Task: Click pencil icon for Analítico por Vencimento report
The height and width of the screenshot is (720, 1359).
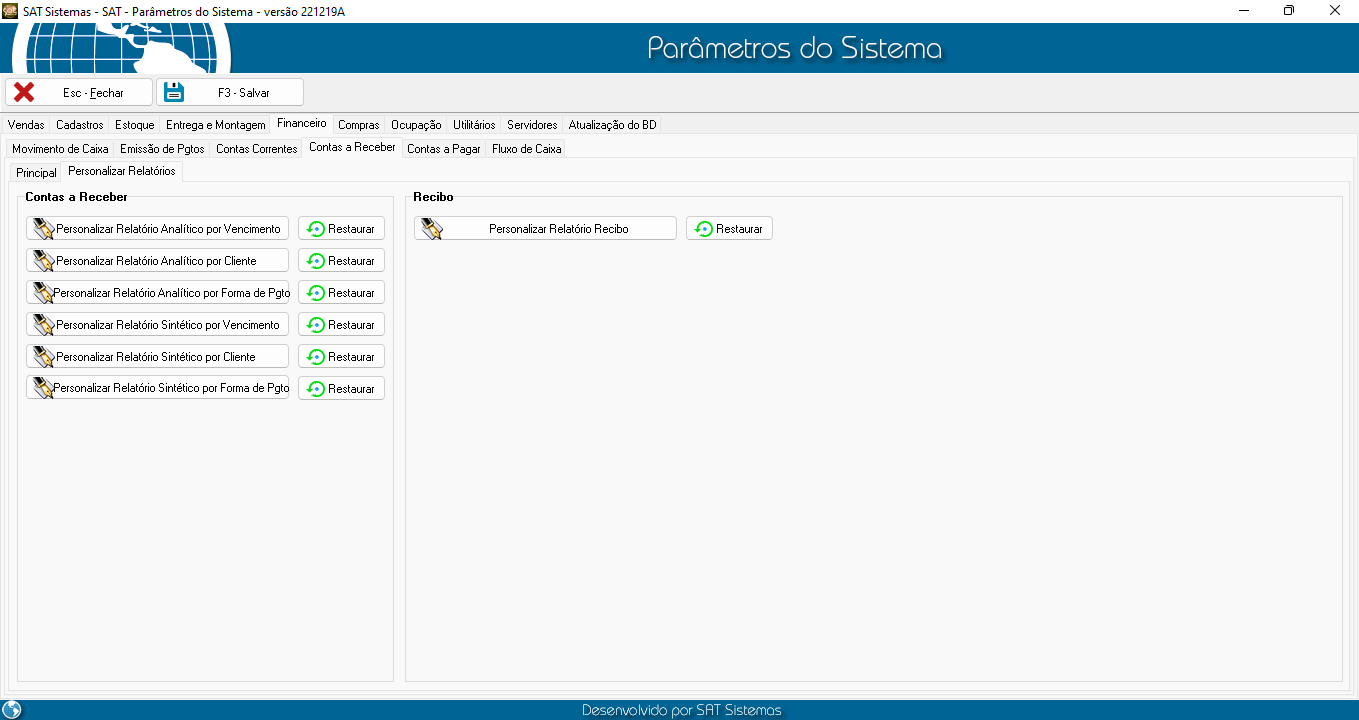Action: coord(43,229)
